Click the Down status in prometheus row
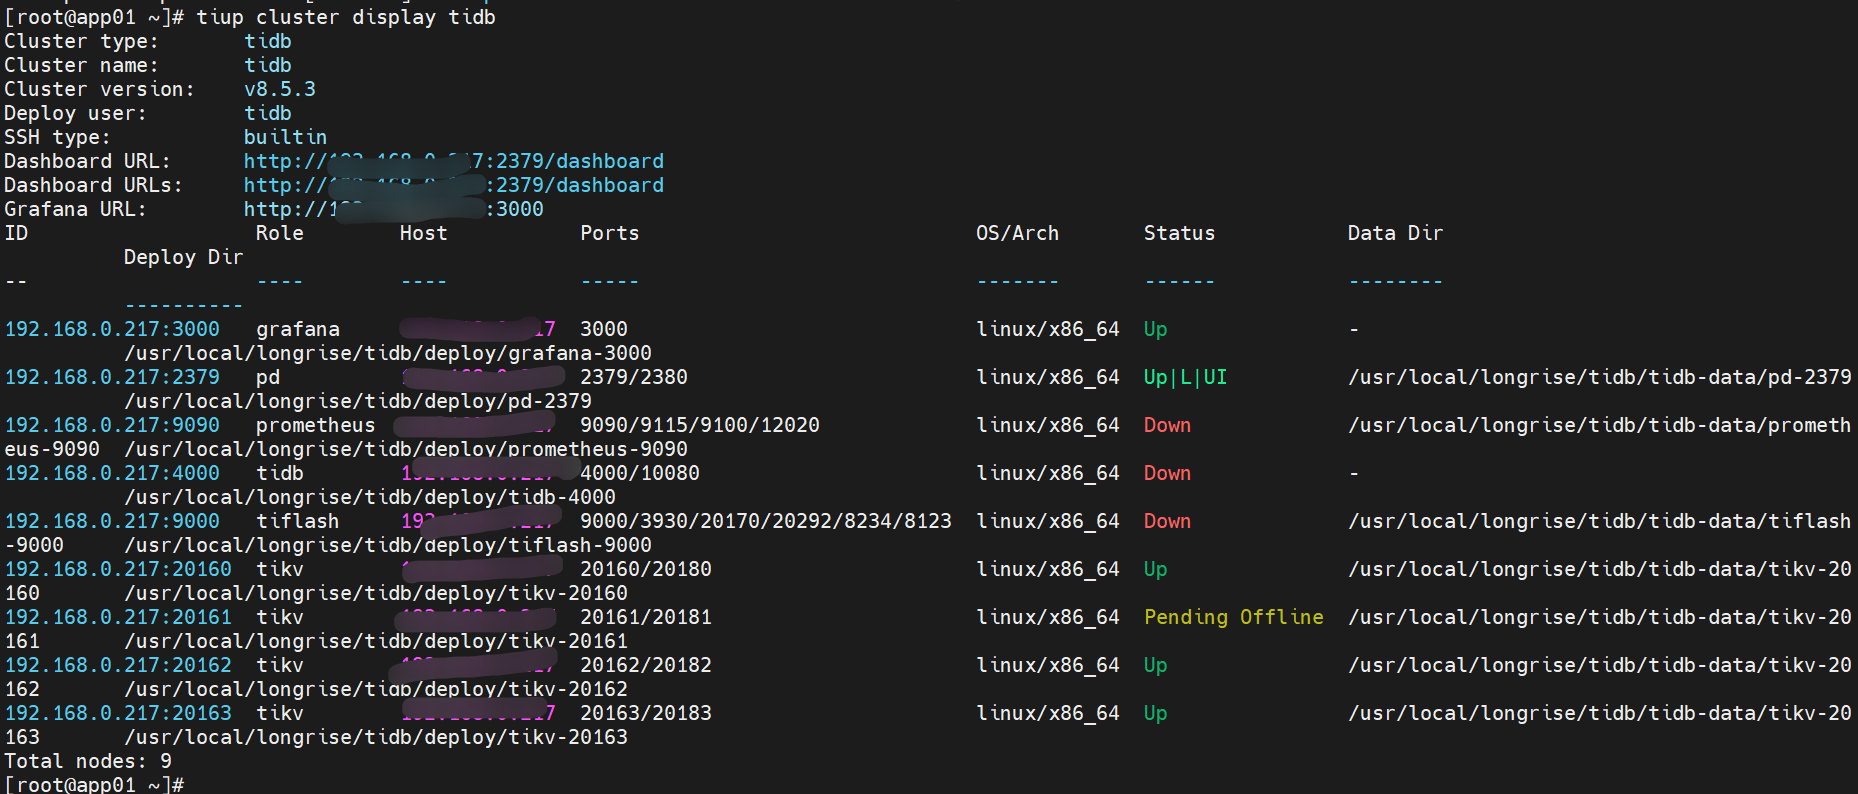 click(1167, 425)
